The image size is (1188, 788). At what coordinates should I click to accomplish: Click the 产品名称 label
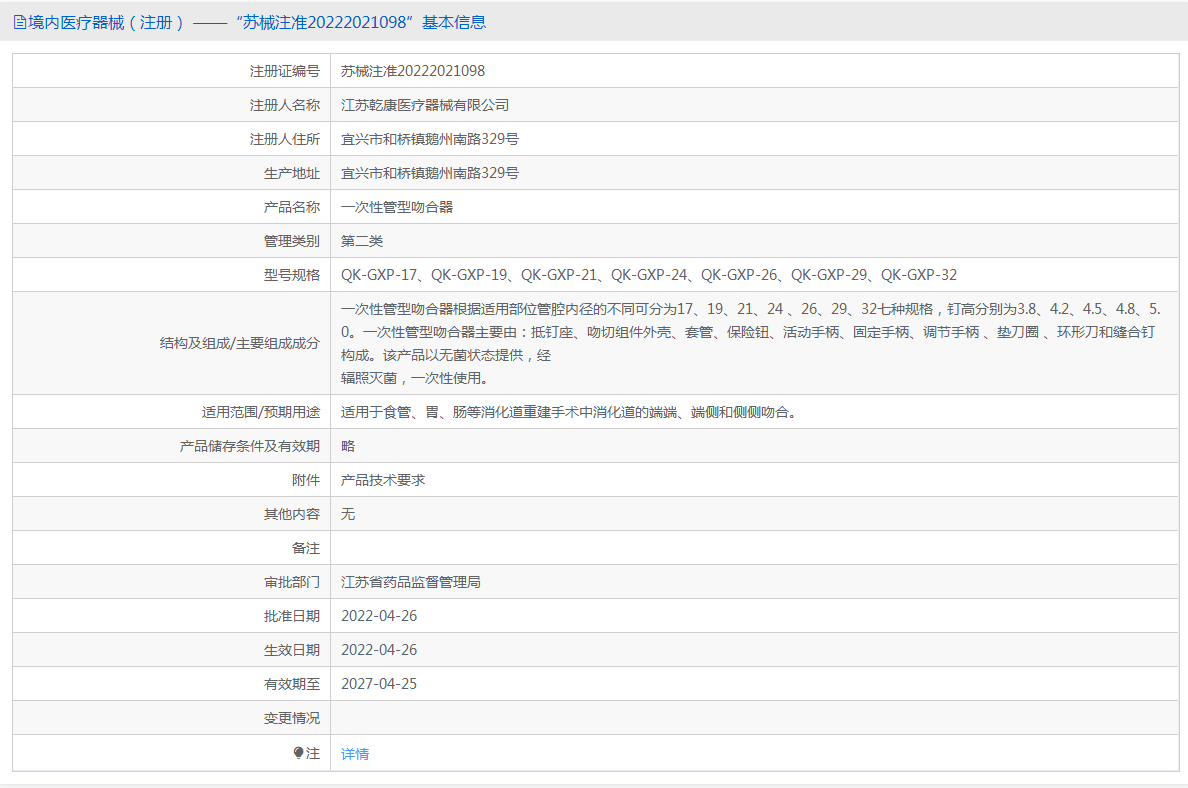tap(292, 207)
